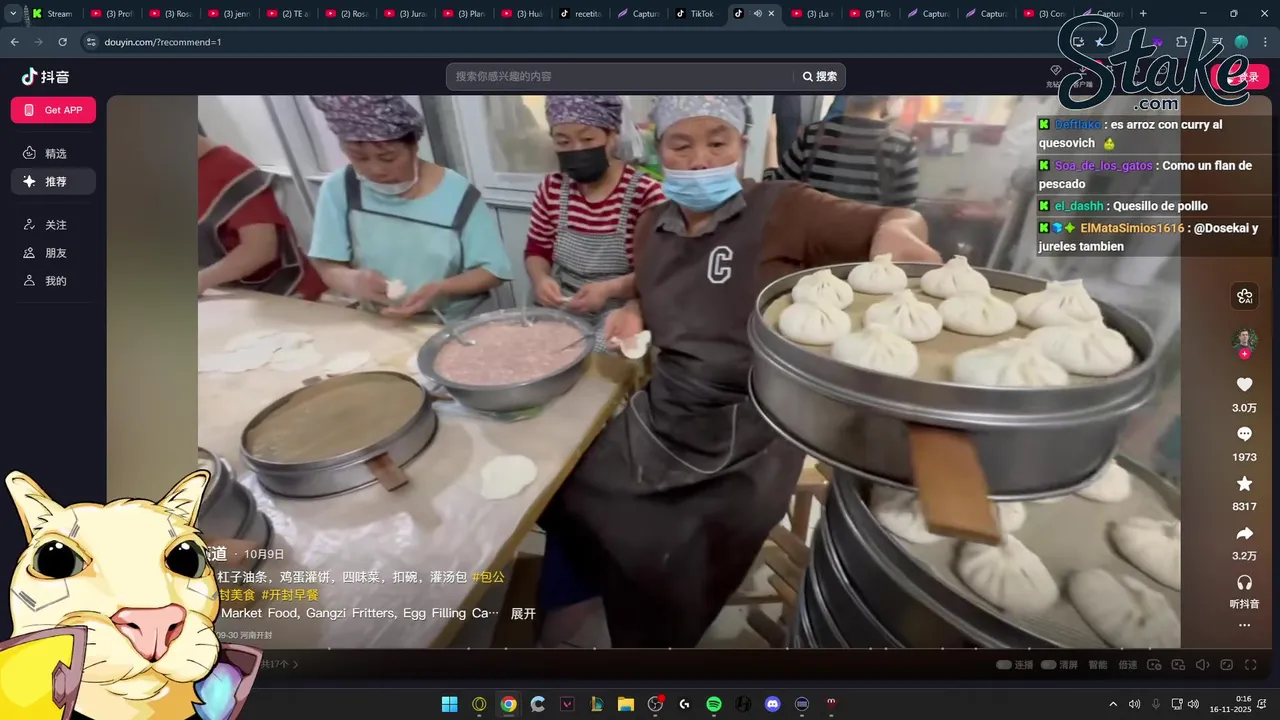The width and height of the screenshot is (1280, 720).
Task: Open the three-dots more options in video sidebar
Action: 1244,625
